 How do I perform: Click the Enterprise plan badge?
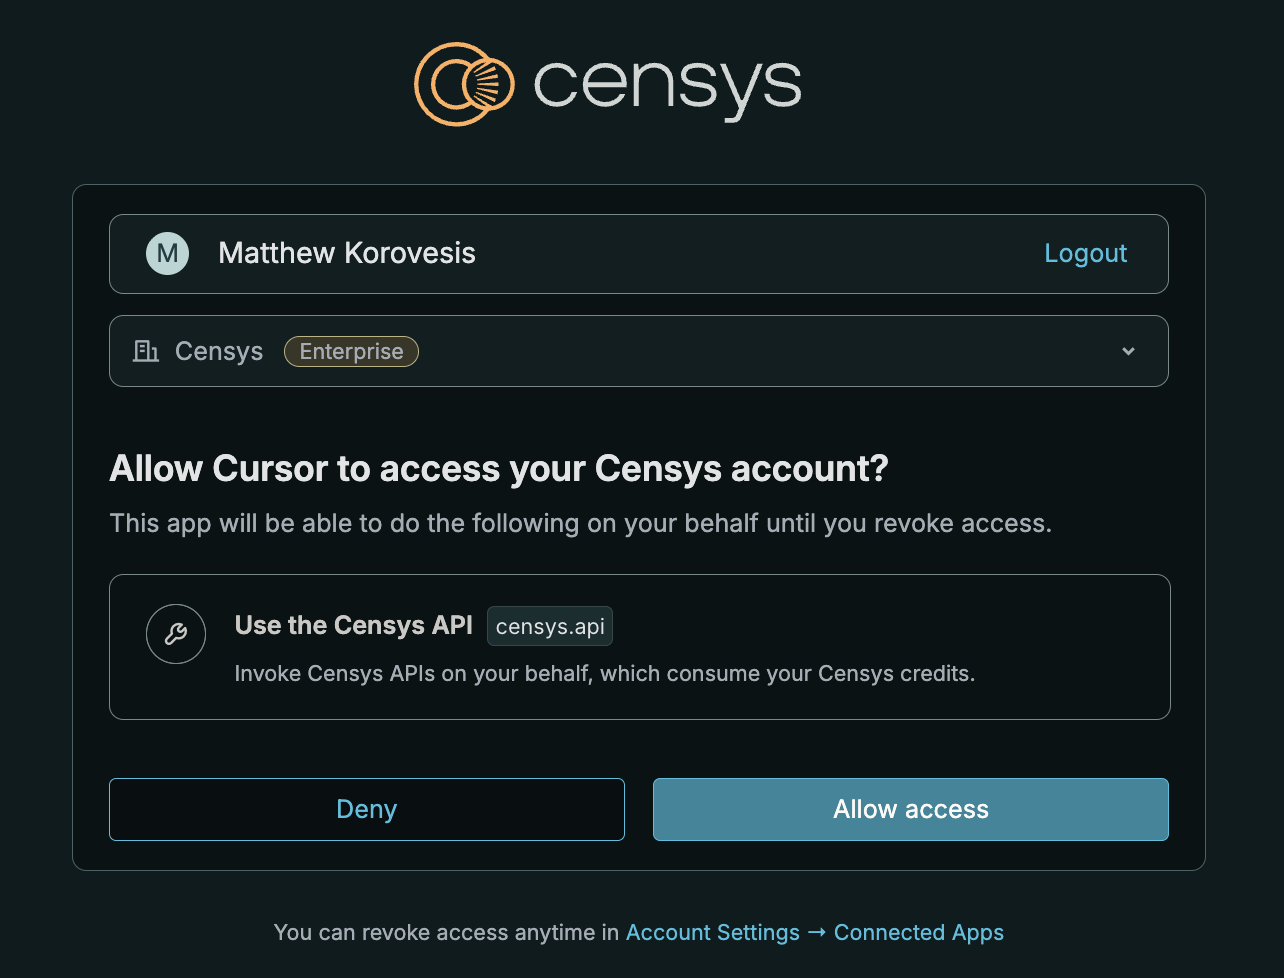[x=351, y=351]
